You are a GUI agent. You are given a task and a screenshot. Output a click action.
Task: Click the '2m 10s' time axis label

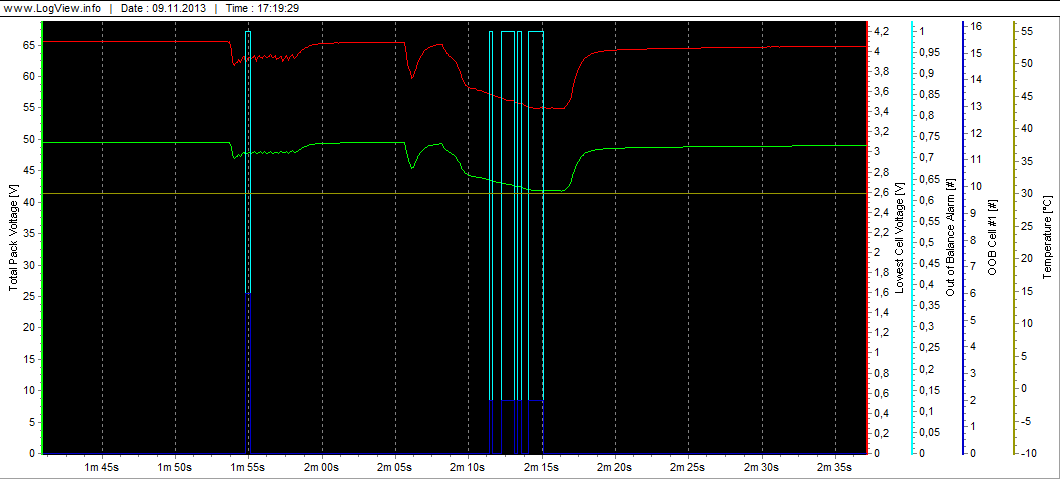[469, 467]
